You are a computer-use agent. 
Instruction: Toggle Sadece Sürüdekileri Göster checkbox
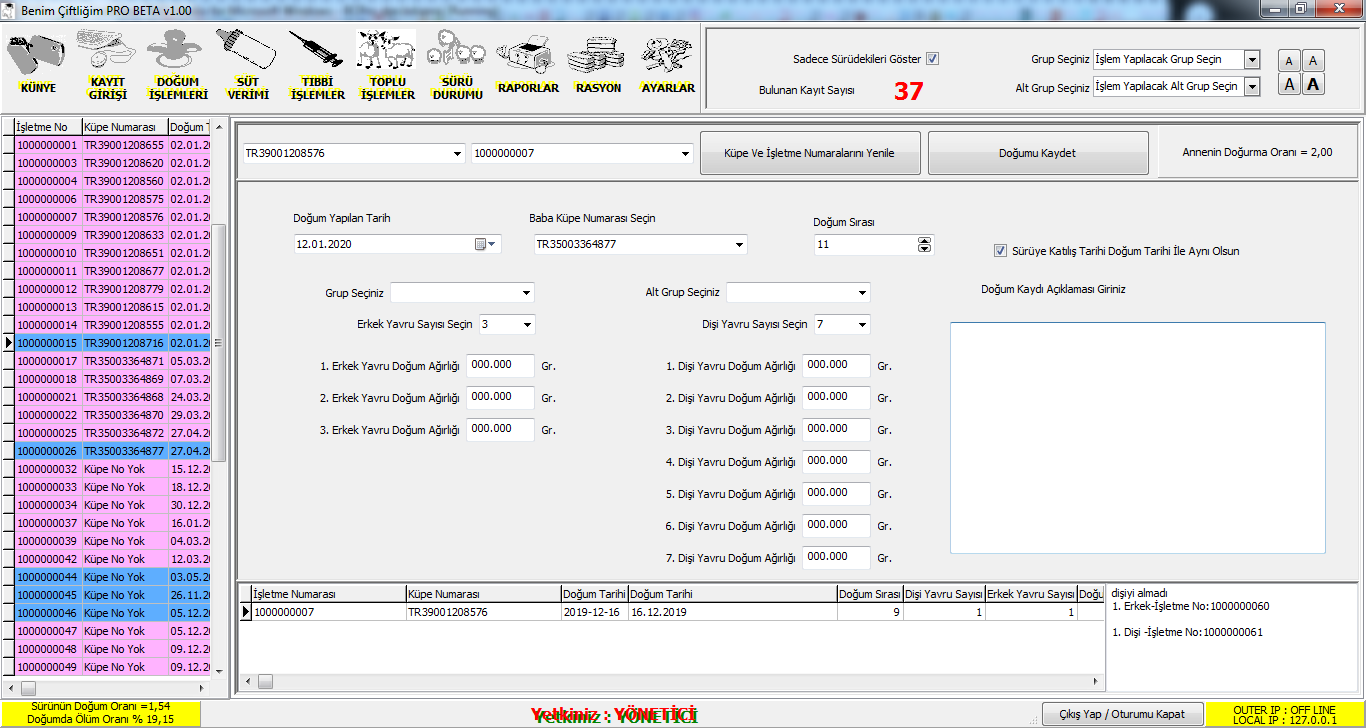(x=932, y=59)
